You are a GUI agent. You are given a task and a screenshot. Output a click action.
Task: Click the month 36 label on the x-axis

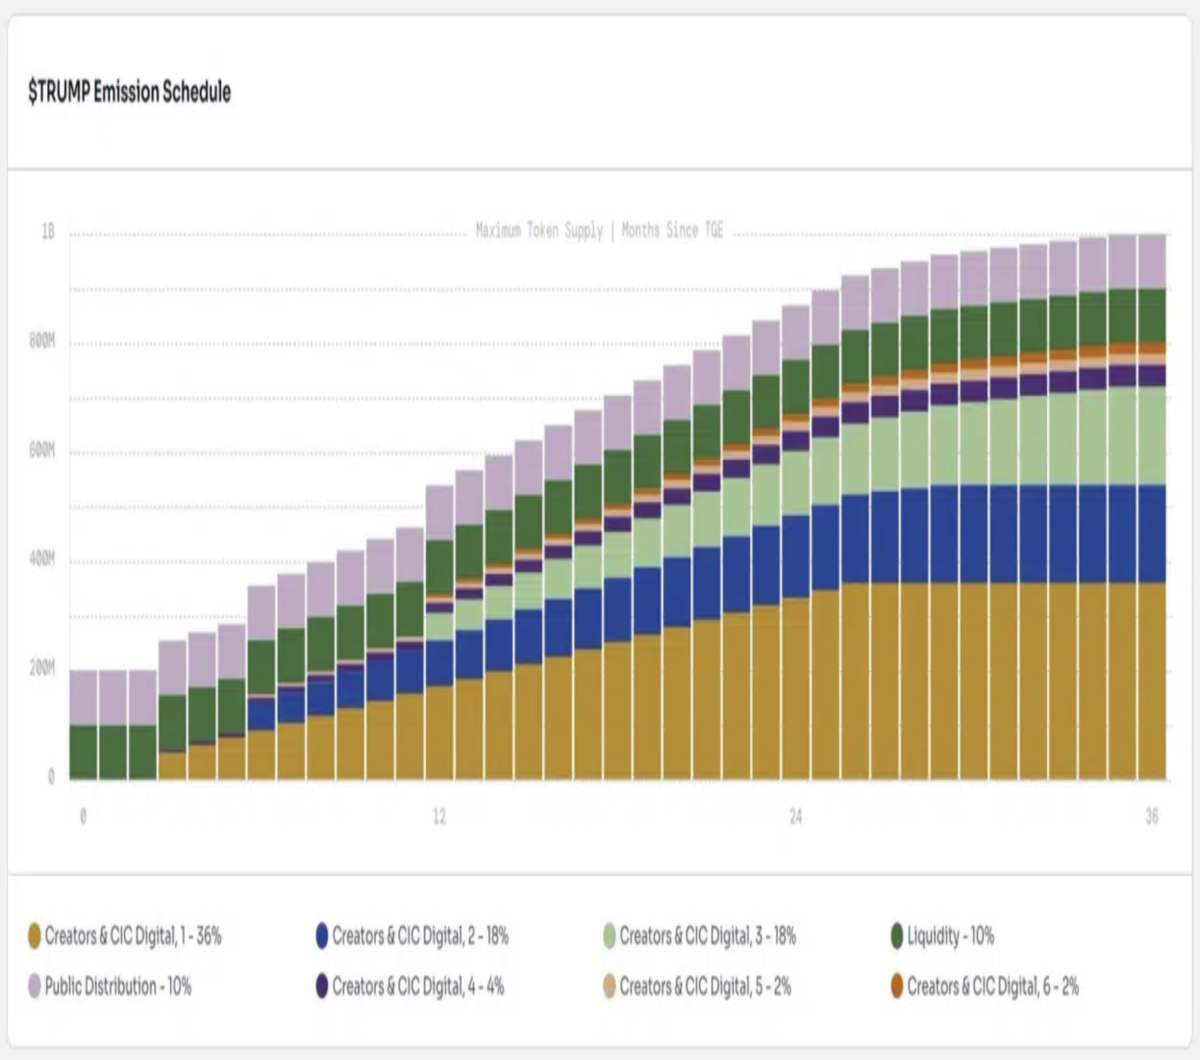pos(1152,817)
